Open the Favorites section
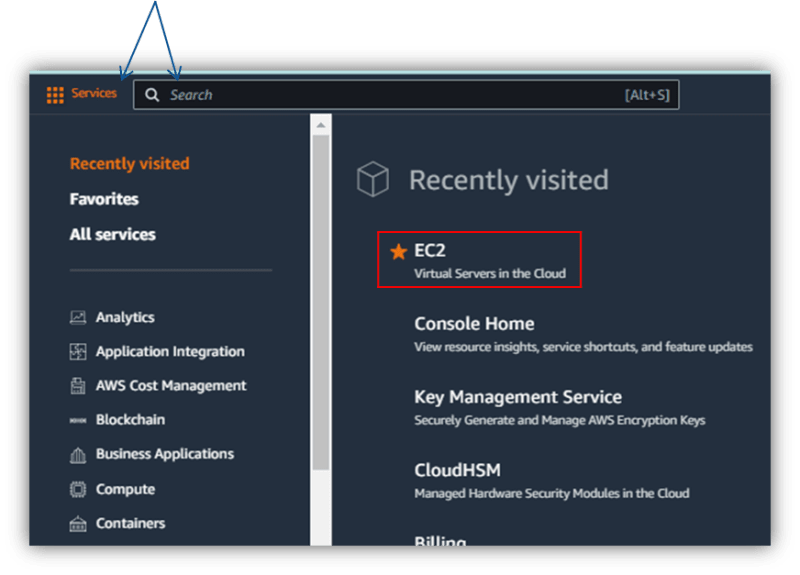The height and width of the screenshot is (575, 800). coord(104,199)
